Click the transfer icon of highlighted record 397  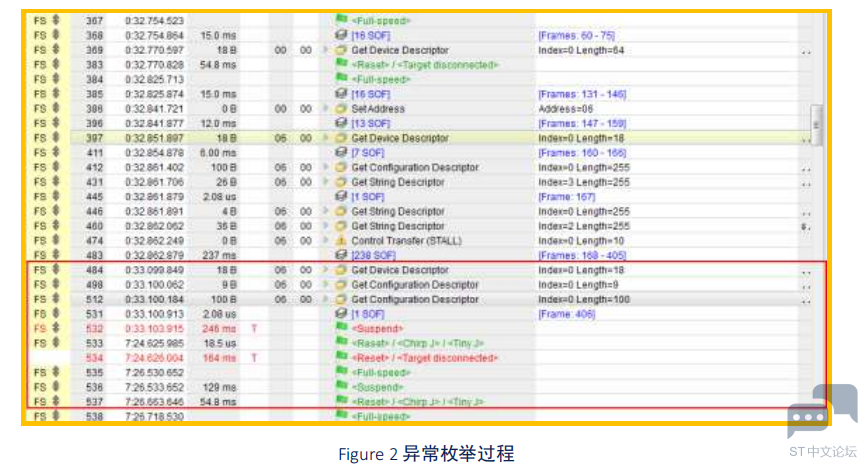point(341,137)
